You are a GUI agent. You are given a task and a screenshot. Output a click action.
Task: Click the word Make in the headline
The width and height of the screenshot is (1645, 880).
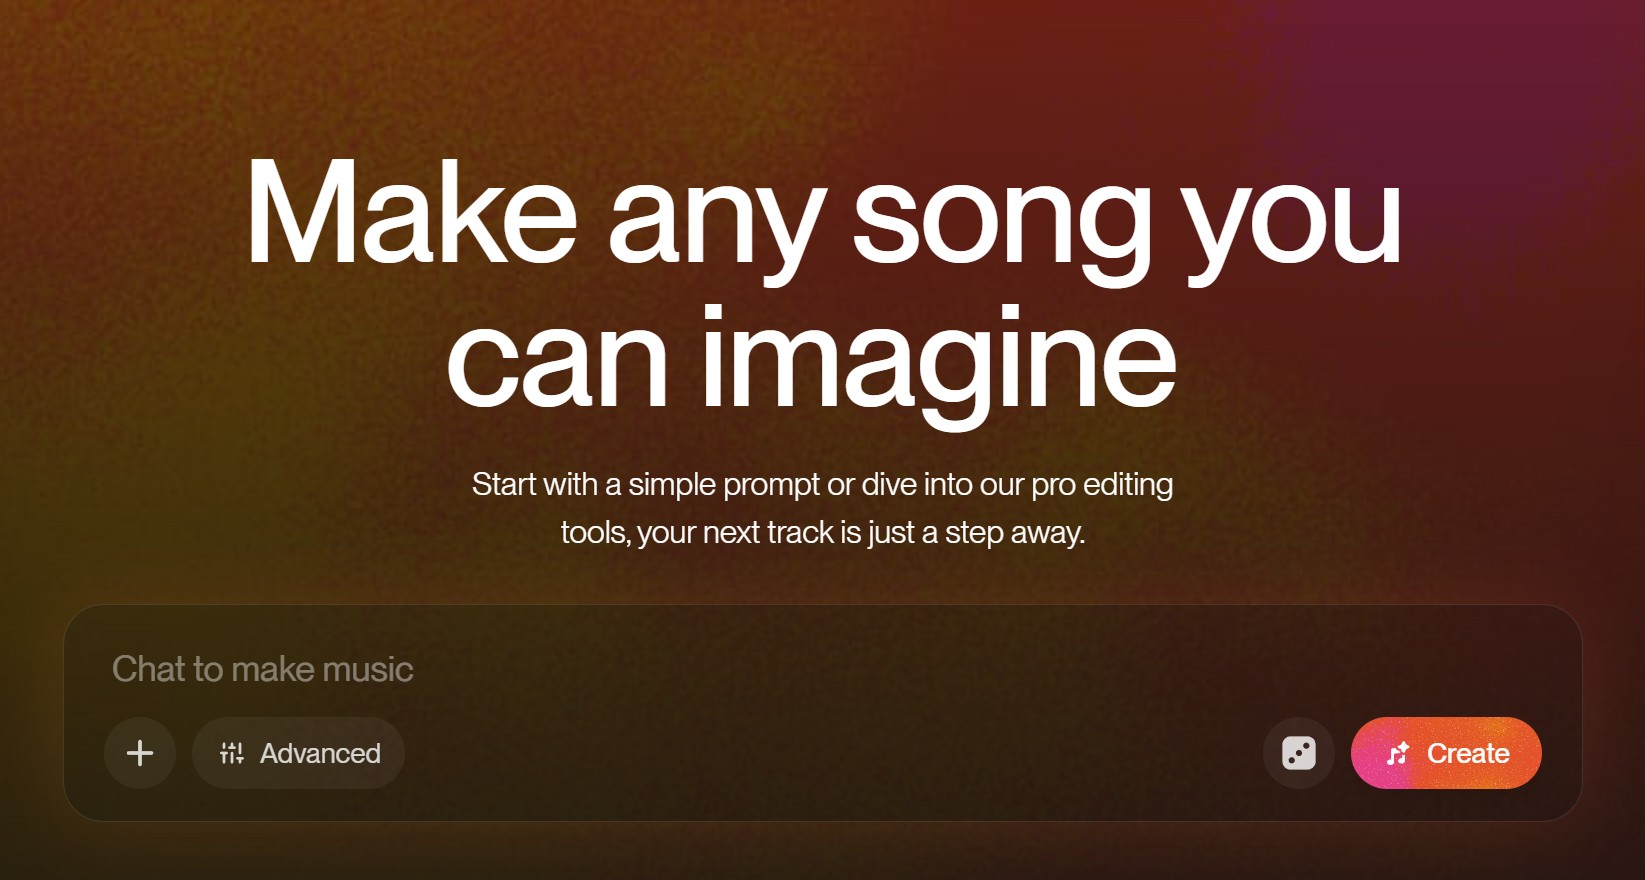coord(411,211)
